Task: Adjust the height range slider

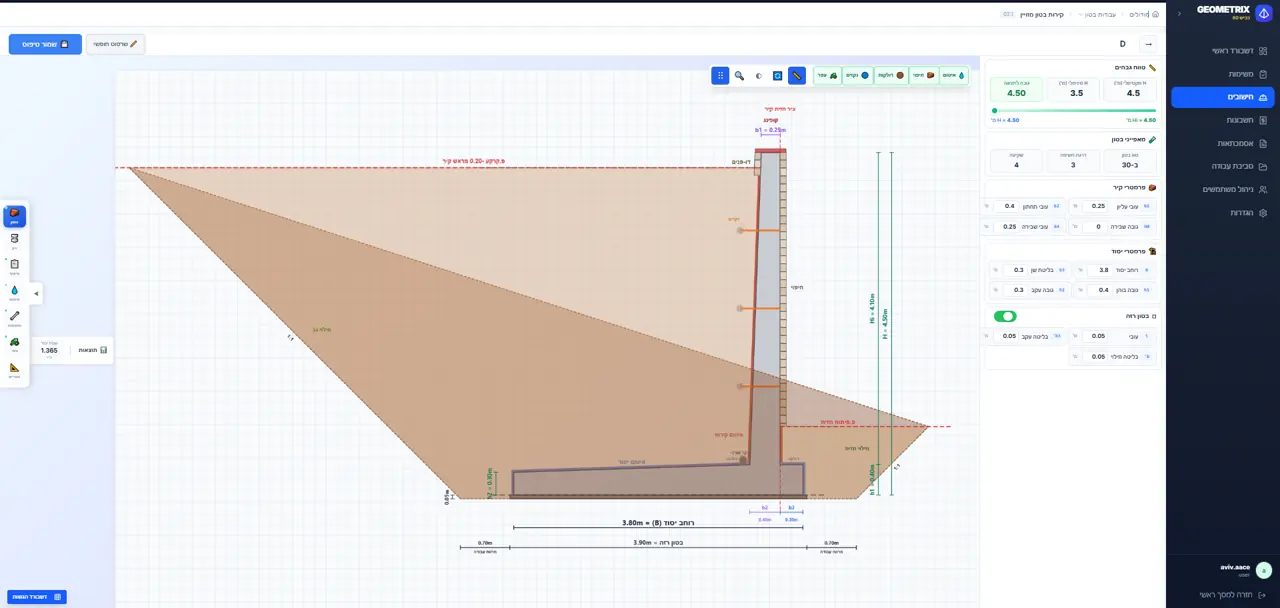Action: [x=1074, y=111]
